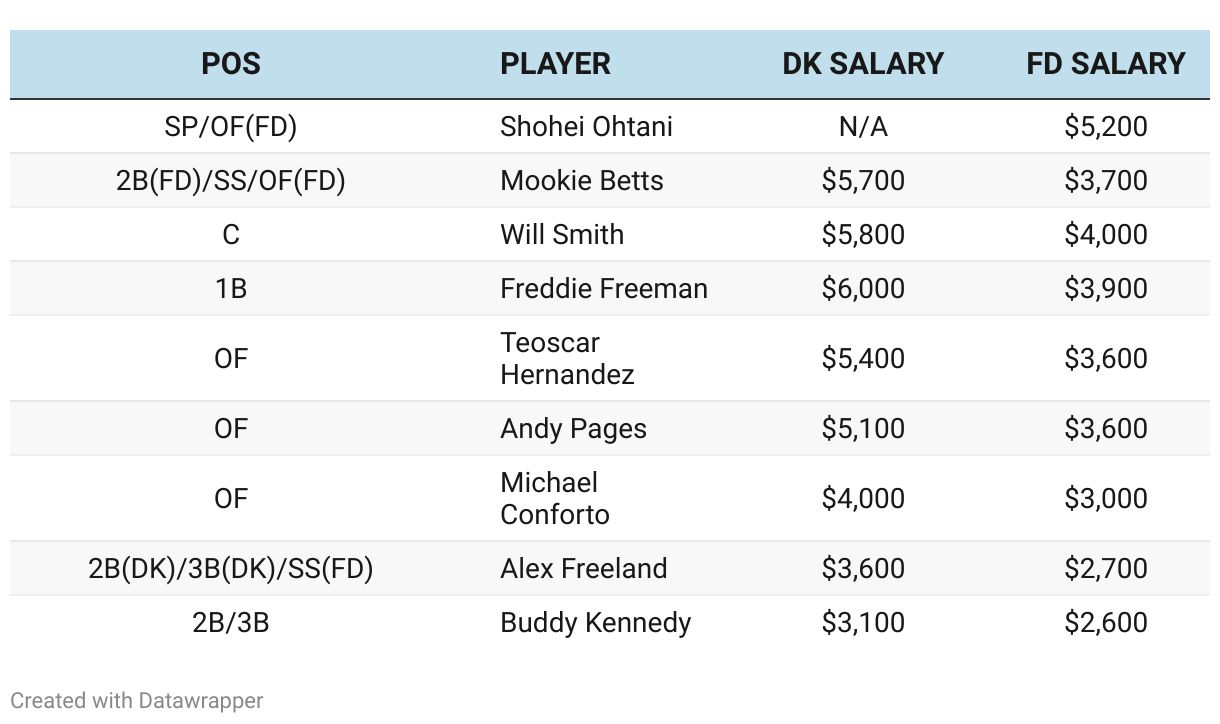The height and width of the screenshot is (724, 1220).
Task: Click the N/A DK salary cell
Action: tap(863, 127)
